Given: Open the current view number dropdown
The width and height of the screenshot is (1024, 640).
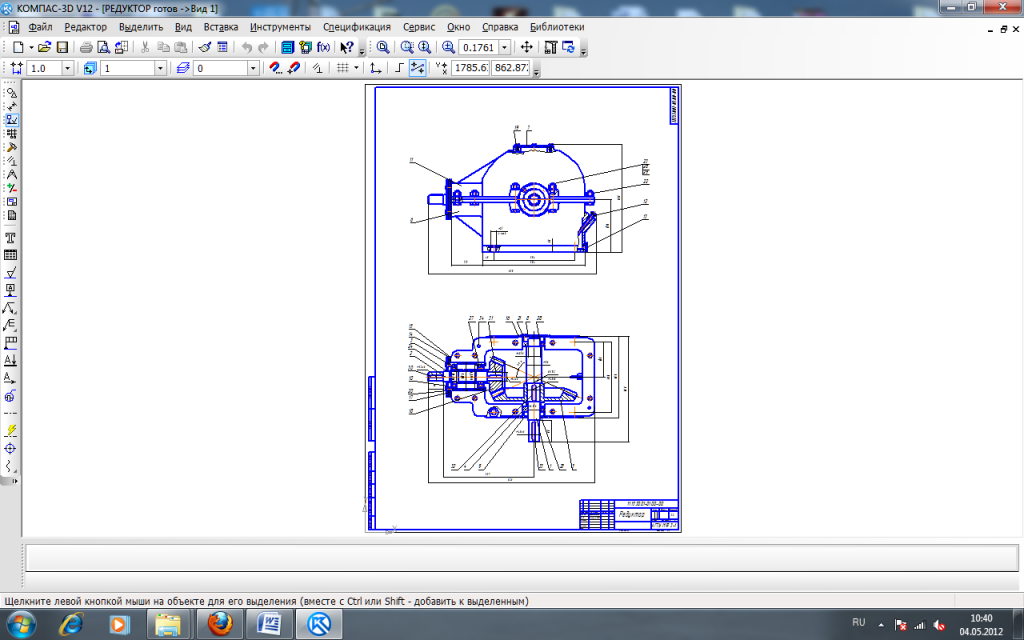Looking at the screenshot, I should [x=160, y=68].
